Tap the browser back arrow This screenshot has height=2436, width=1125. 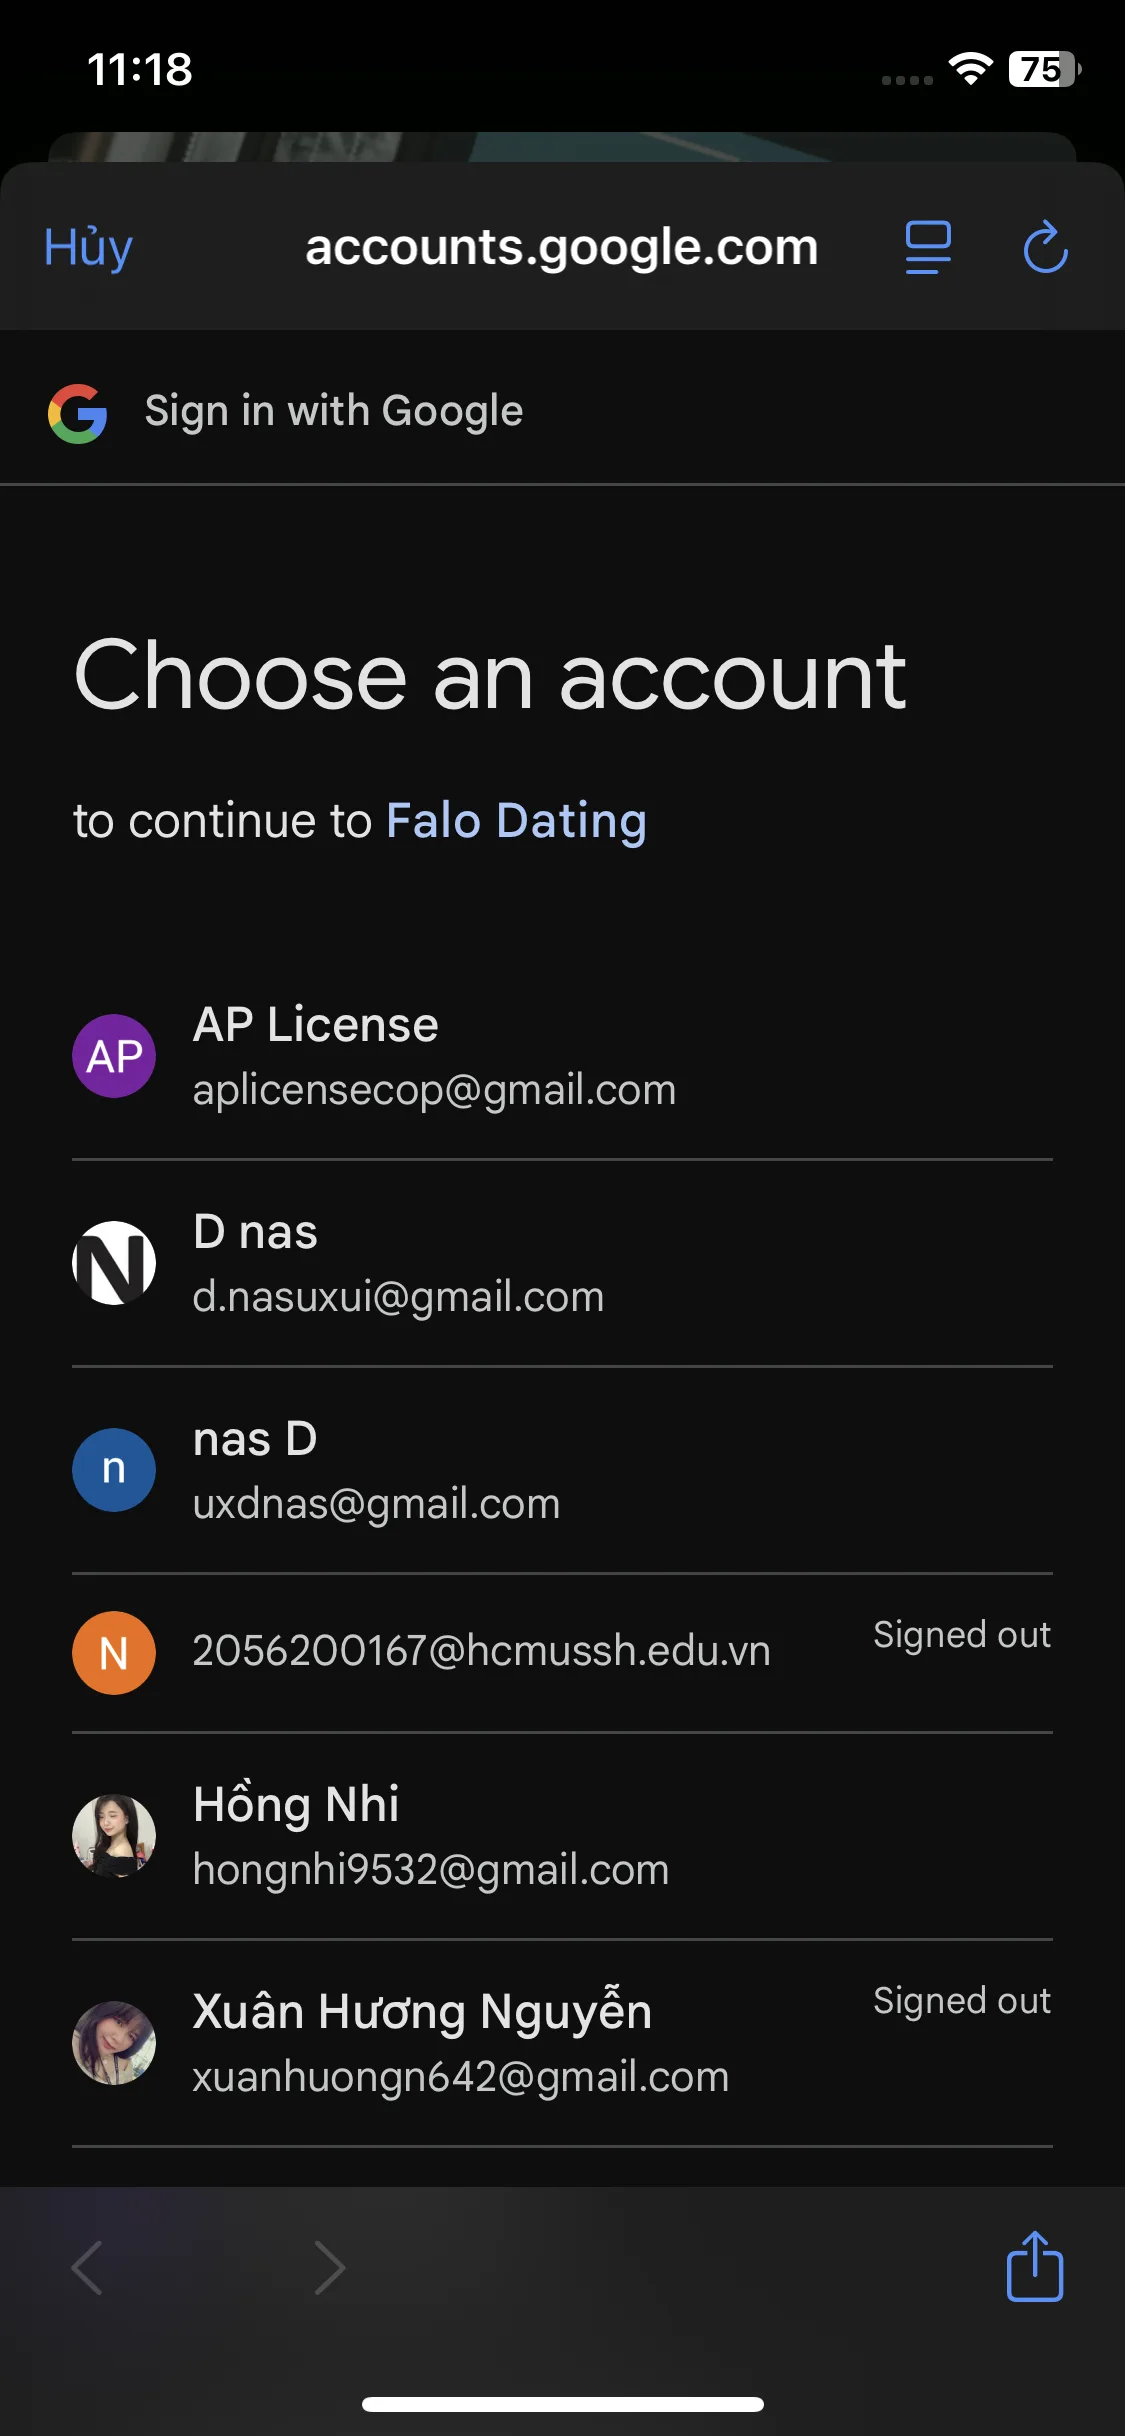[x=88, y=2266]
